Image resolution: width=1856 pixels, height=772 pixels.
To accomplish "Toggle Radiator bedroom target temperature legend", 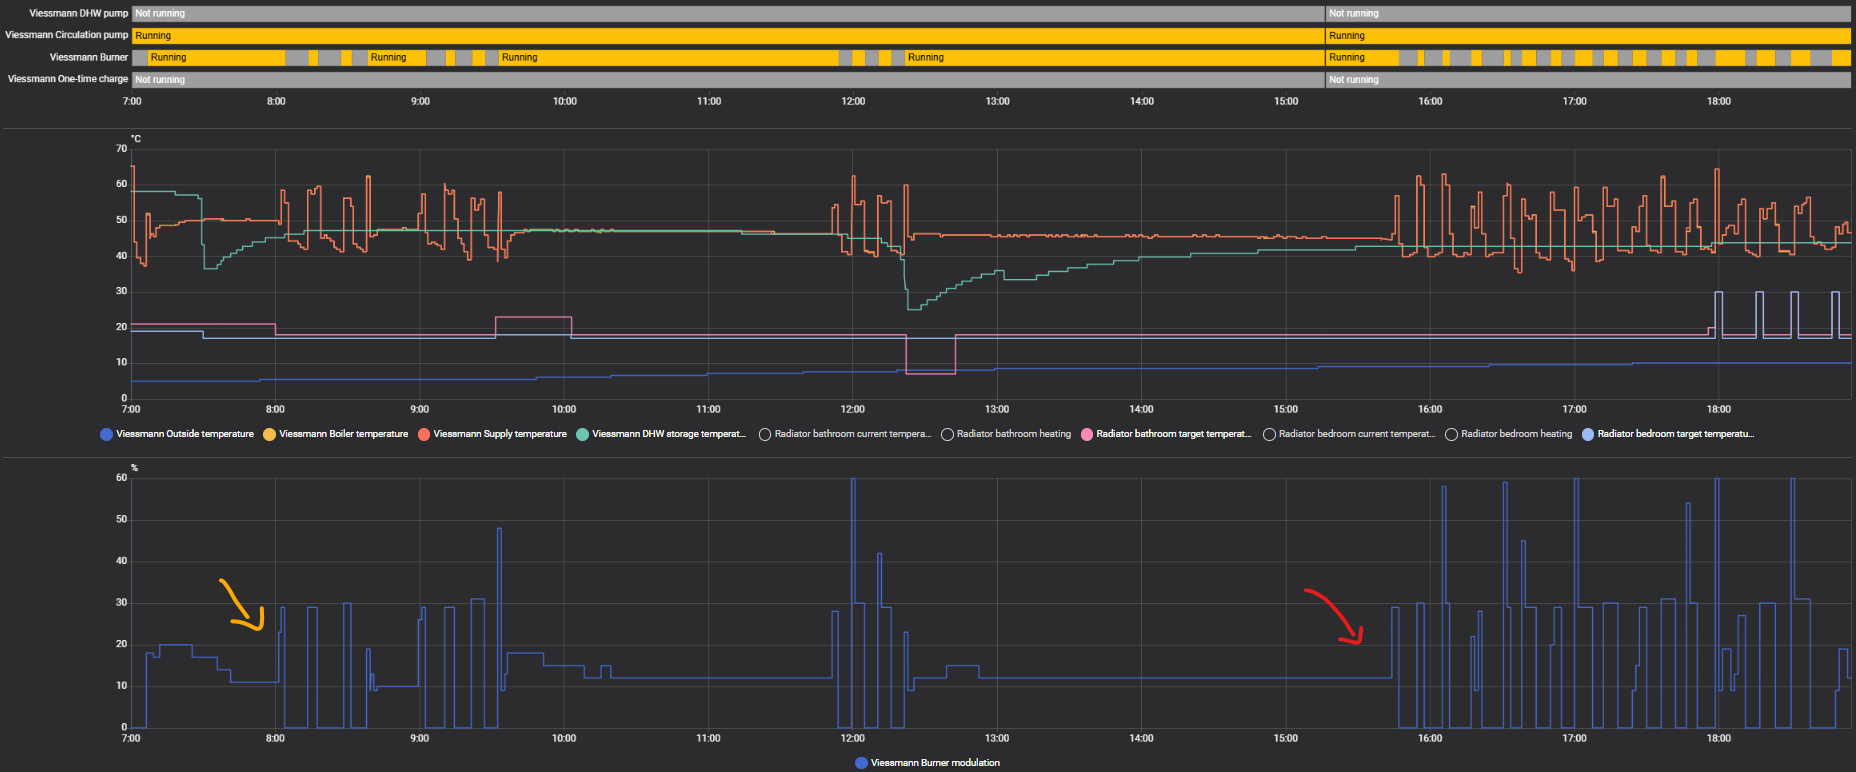I will tap(1668, 434).
